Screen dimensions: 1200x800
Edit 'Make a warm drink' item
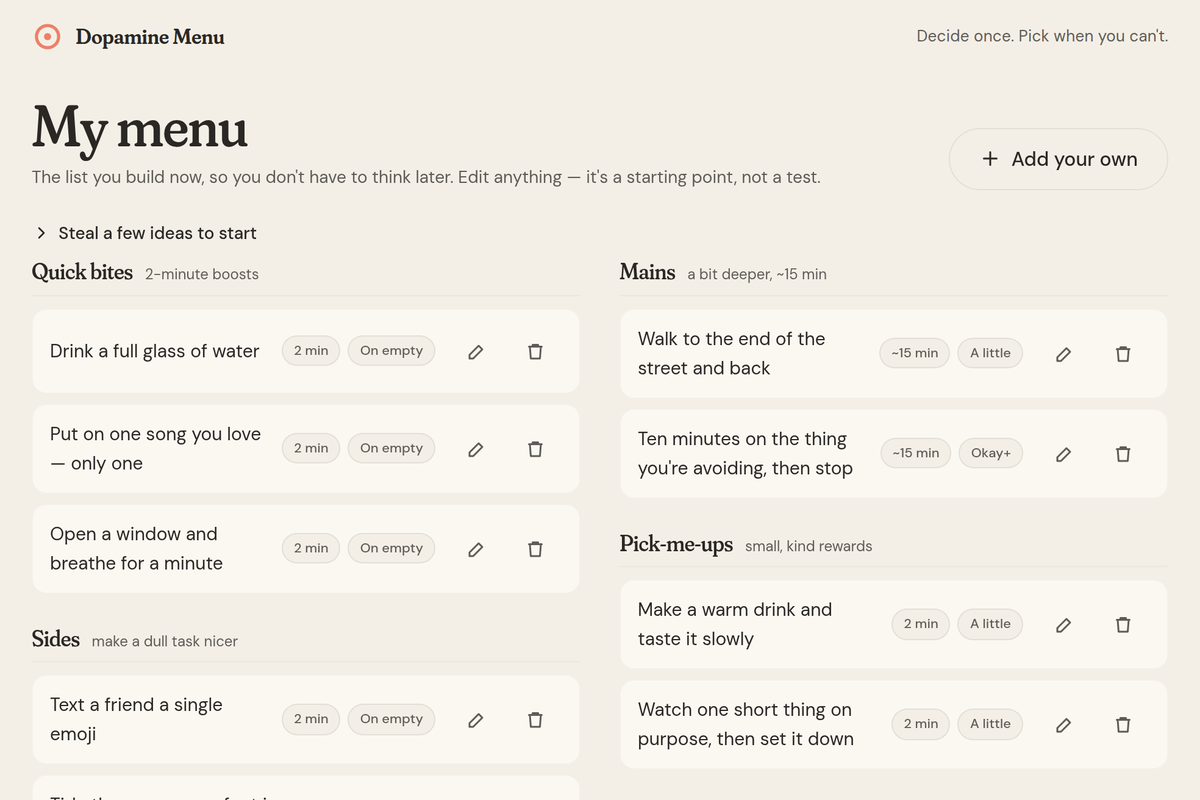[x=1064, y=624]
